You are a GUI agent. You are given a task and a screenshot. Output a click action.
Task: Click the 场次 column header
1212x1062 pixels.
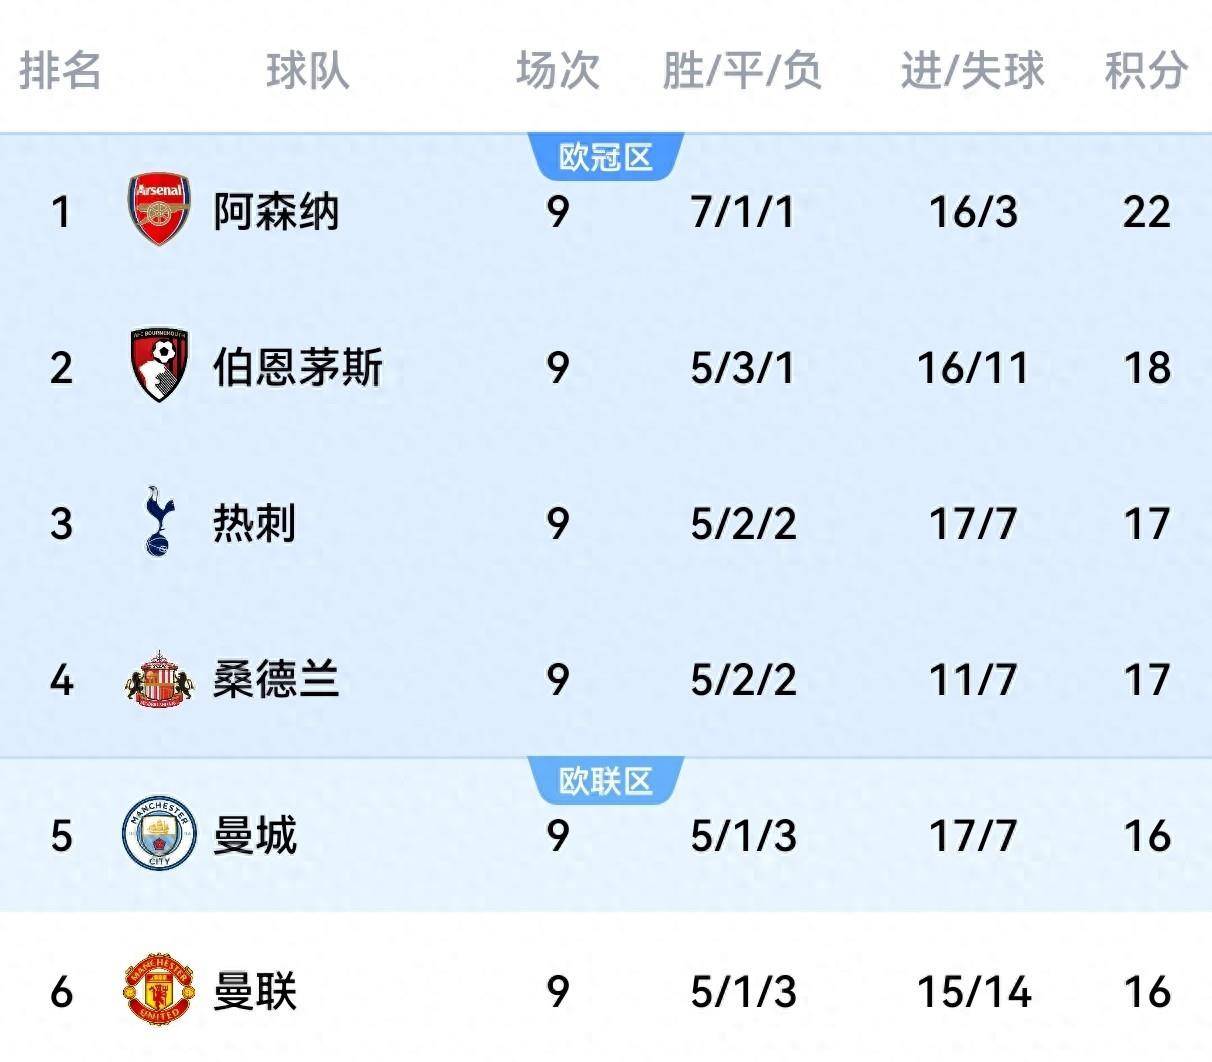(x=557, y=71)
